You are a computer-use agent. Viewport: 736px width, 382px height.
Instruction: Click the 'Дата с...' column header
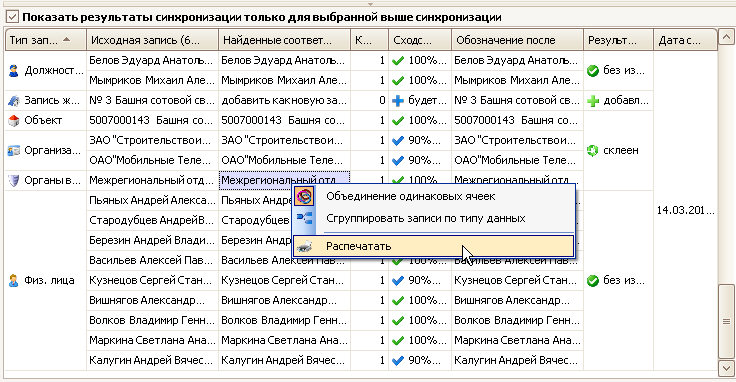pyautogui.click(x=685, y=40)
